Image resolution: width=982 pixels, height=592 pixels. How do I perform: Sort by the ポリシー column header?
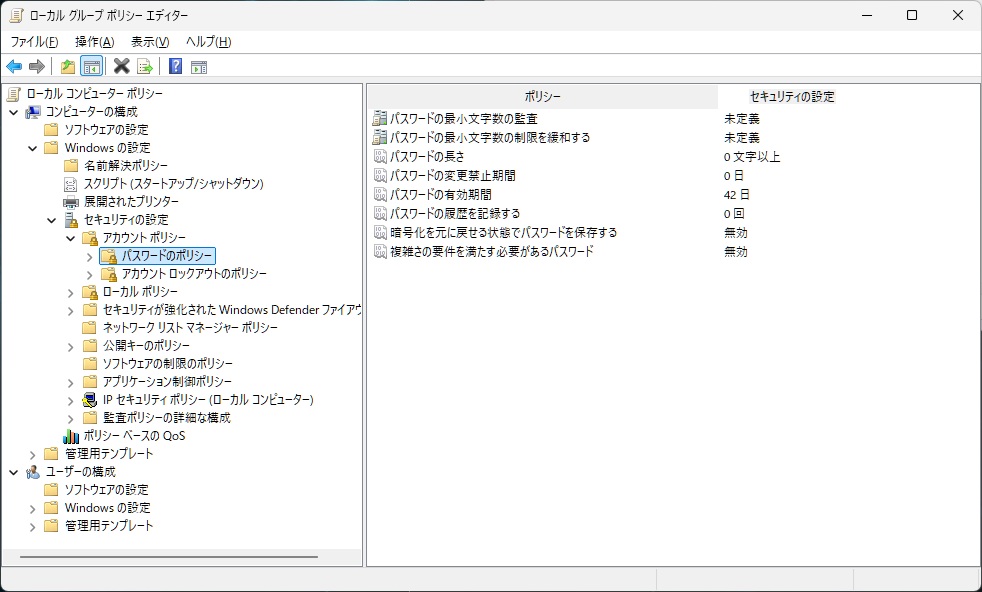click(x=542, y=97)
